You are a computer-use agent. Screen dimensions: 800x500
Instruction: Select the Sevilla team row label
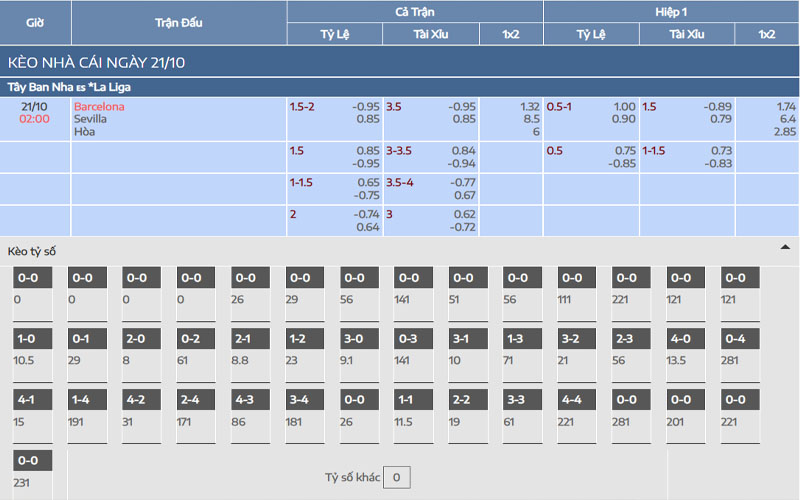tap(92, 119)
